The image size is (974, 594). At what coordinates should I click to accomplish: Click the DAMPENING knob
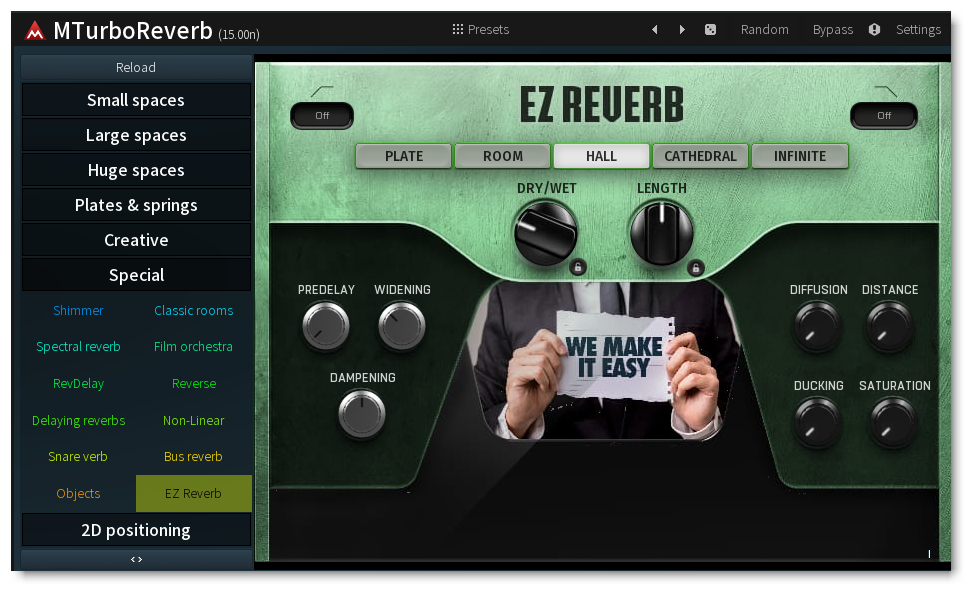coord(362,414)
